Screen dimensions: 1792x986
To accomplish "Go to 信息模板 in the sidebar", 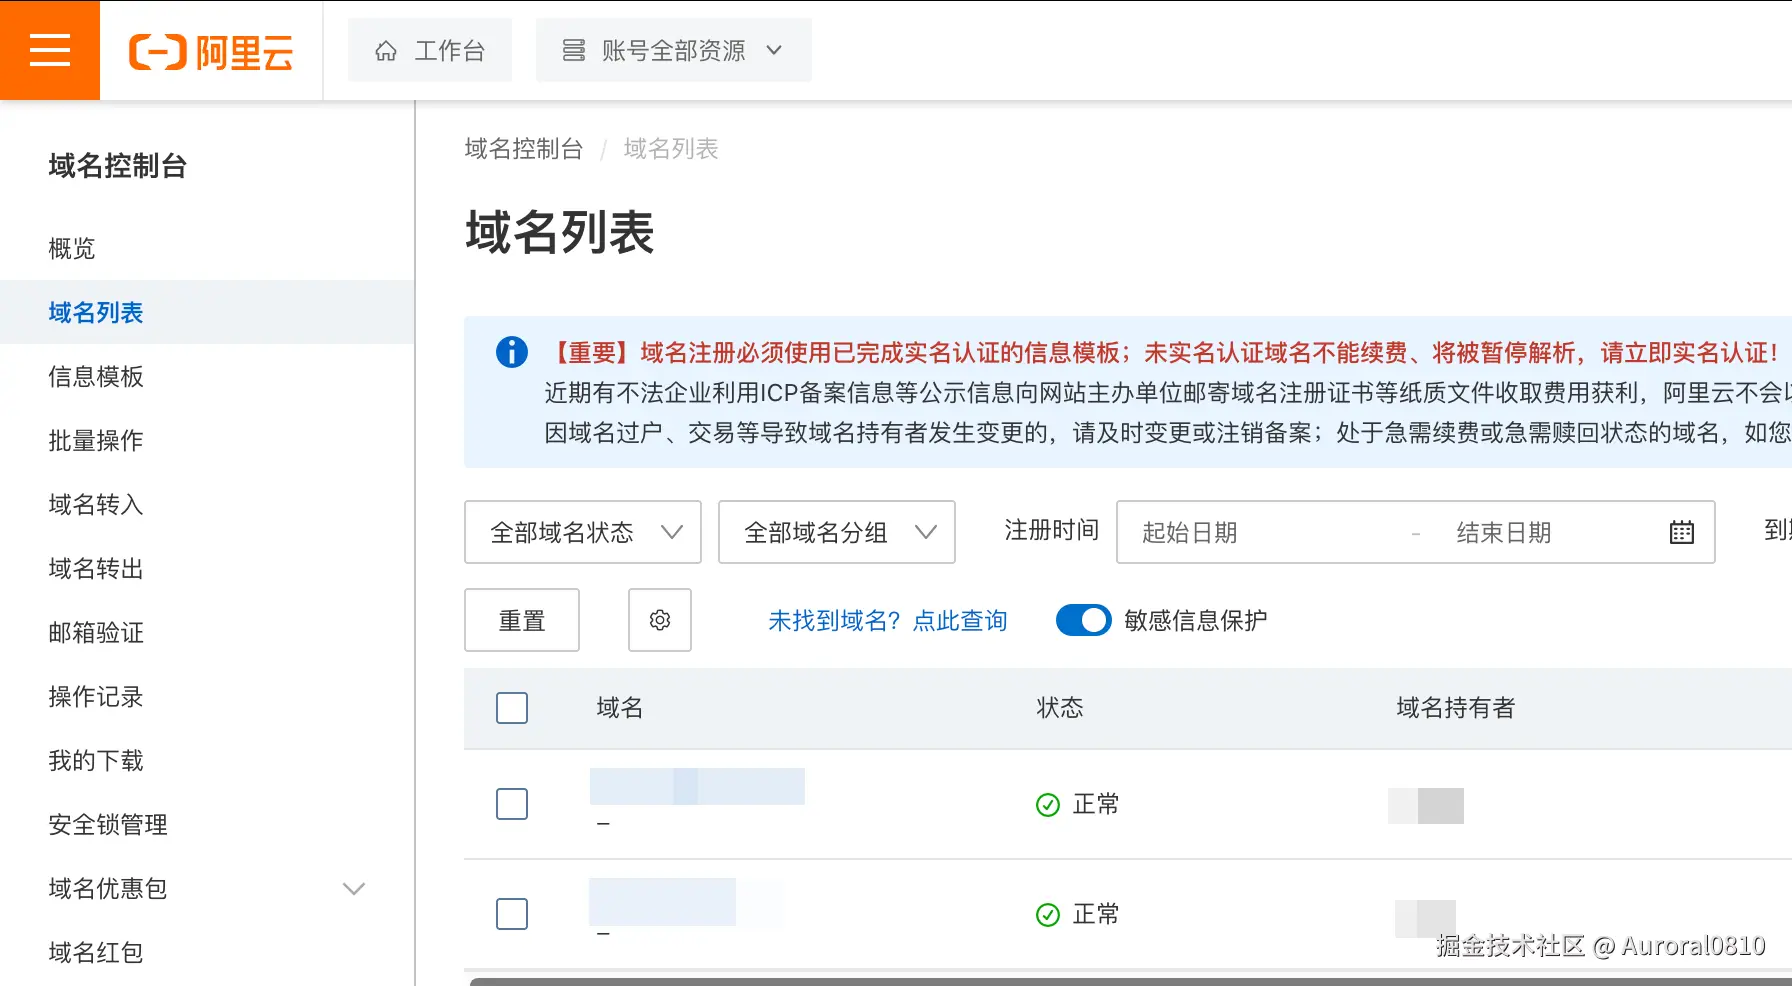I will (95, 377).
